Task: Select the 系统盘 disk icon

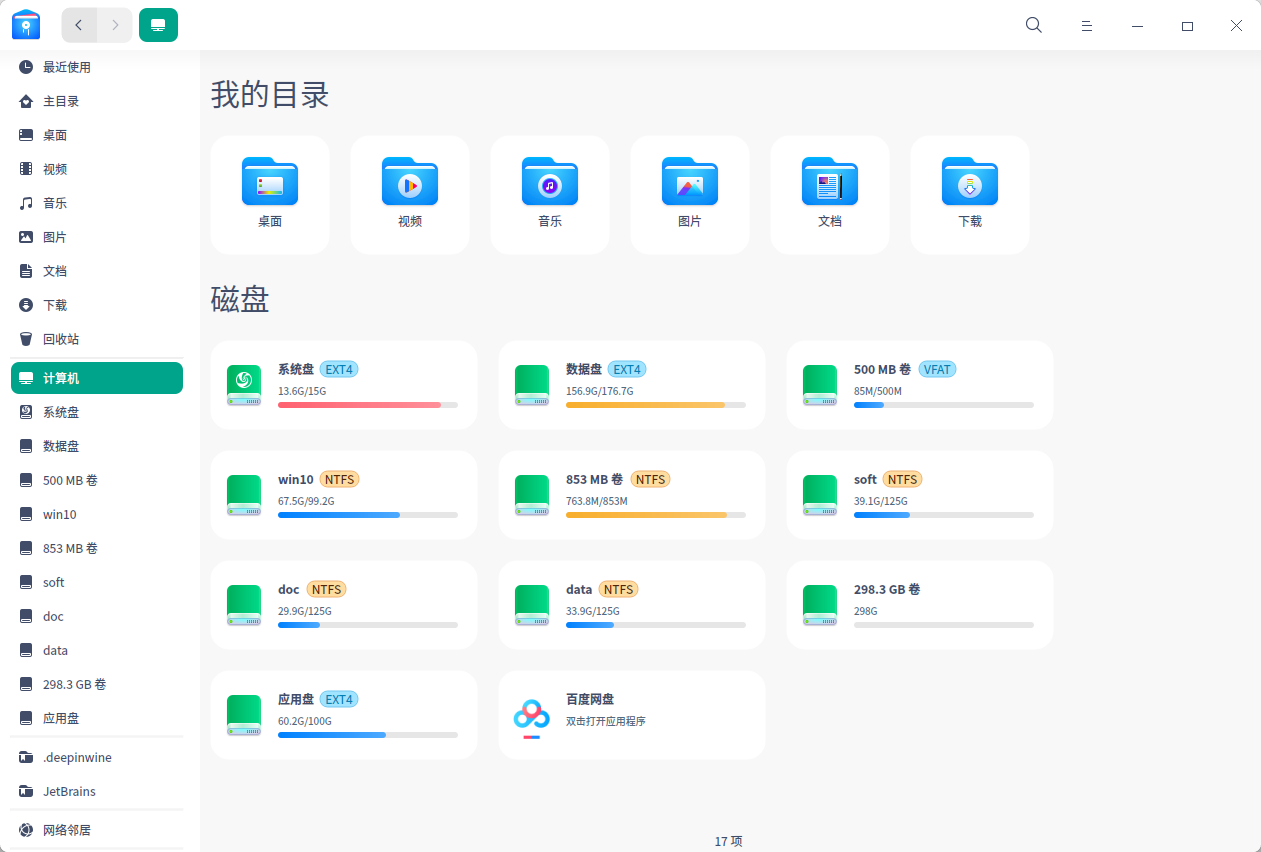Action: (244, 385)
